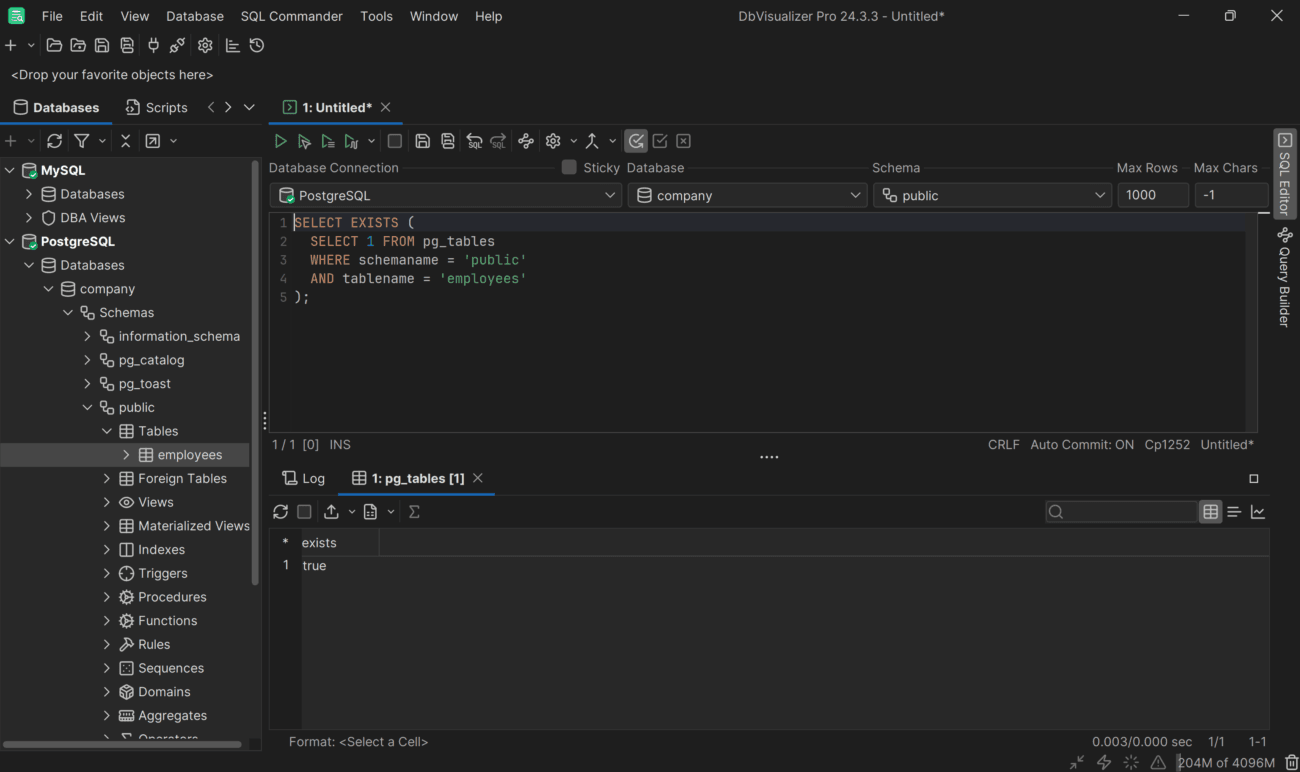
Task: Expand the information_schema node
Action: coord(87,335)
